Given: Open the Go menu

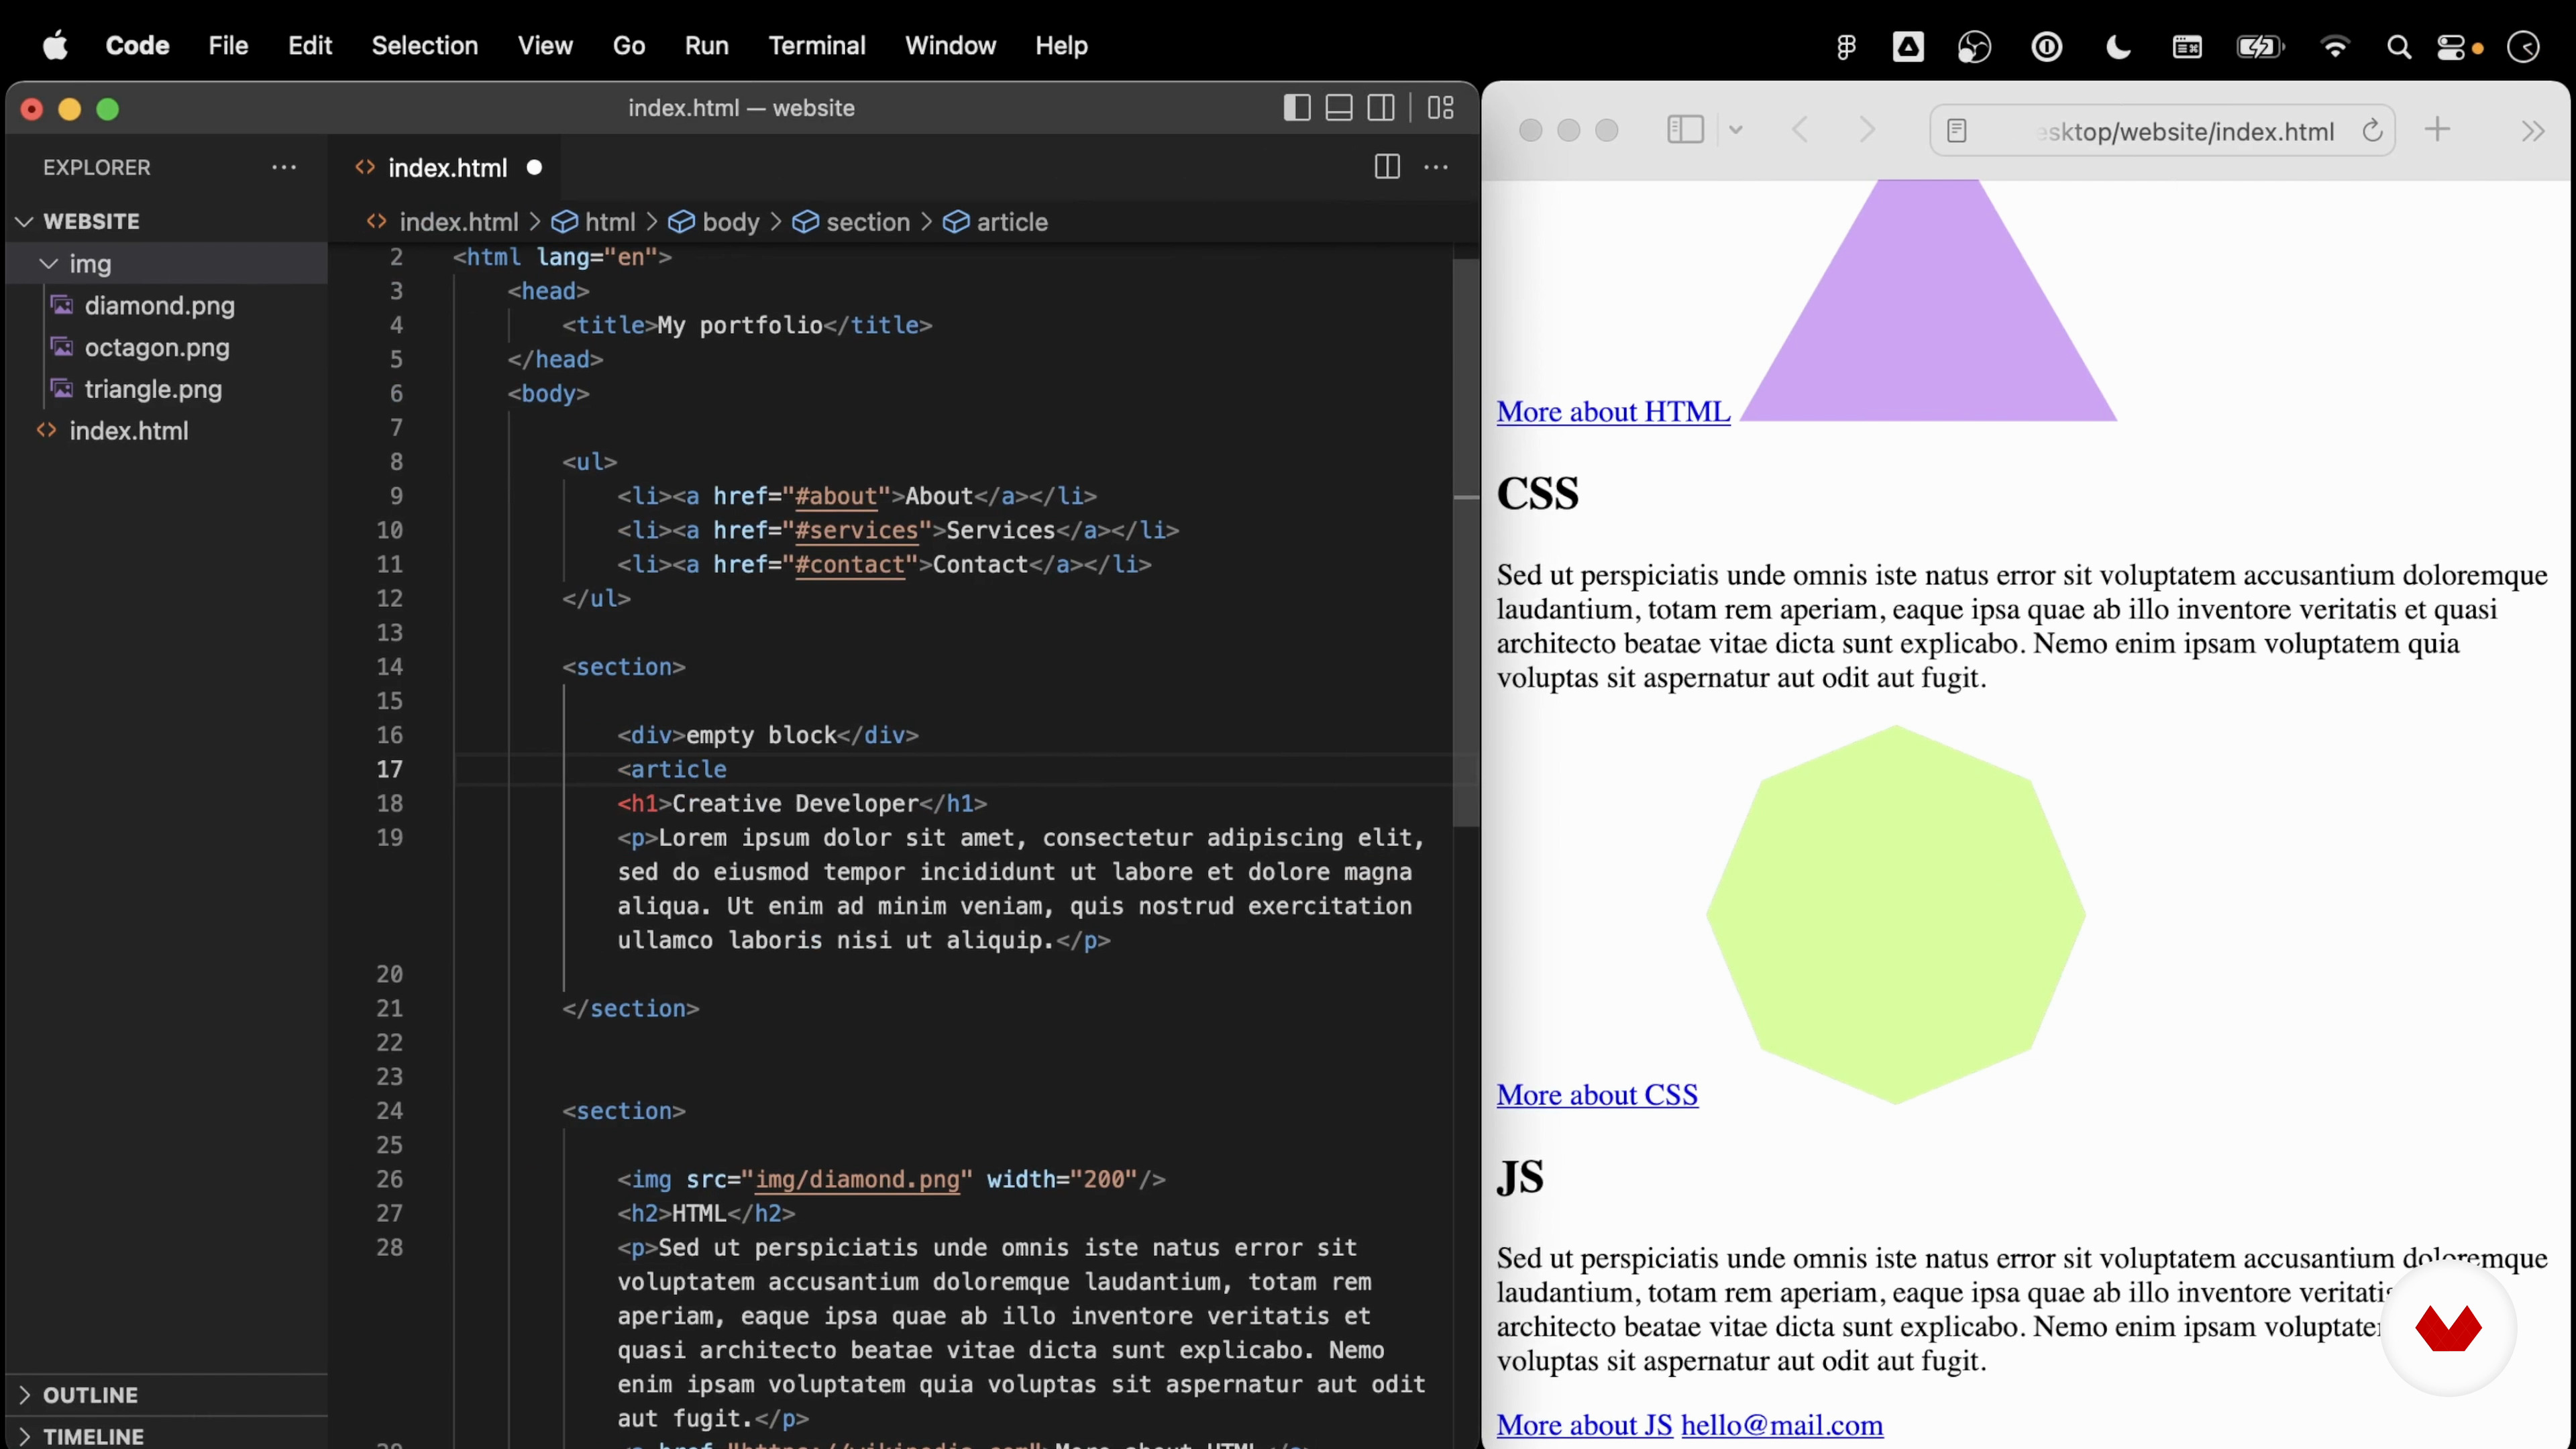Looking at the screenshot, I should tap(629, 46).
